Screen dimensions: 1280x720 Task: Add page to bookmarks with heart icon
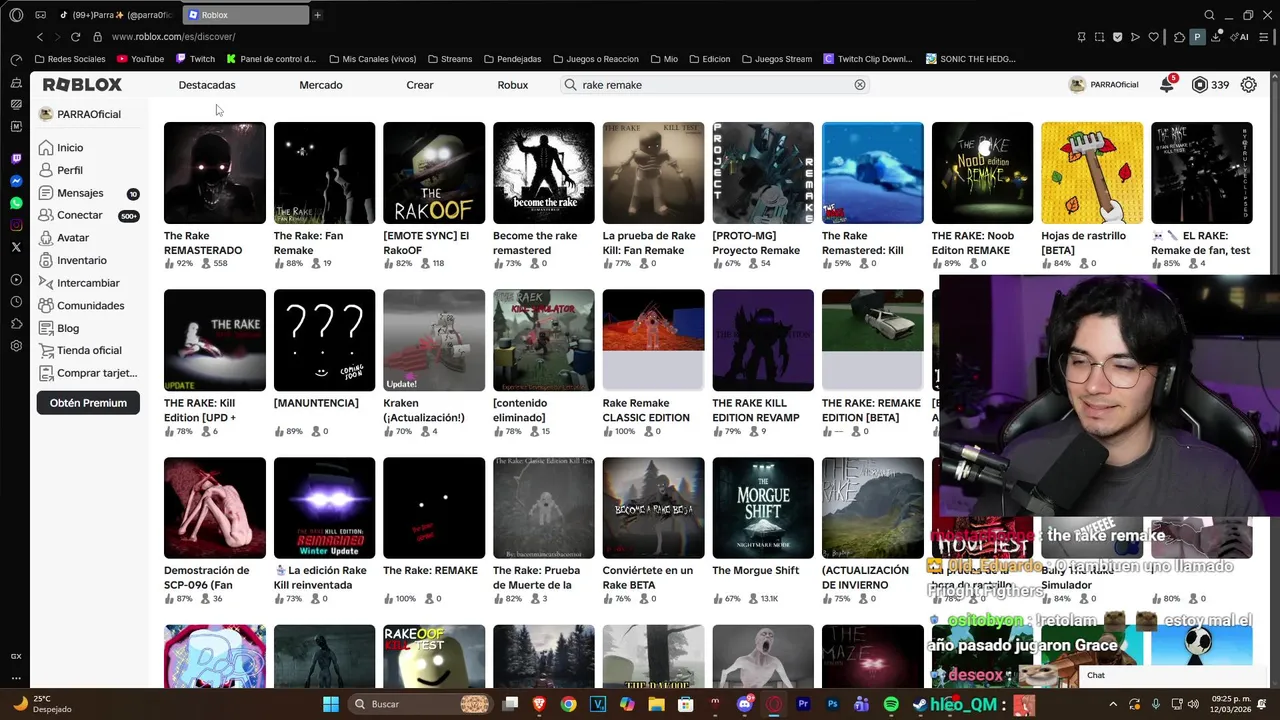pyautogui.click(x=1153, y=37)
